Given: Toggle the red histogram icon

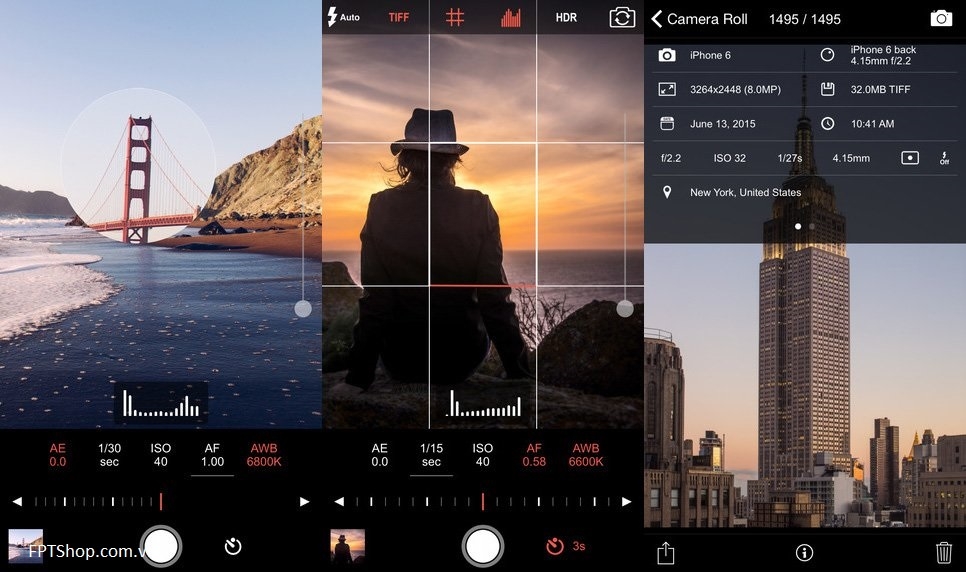Looking at the screenshot, I should click(510, 18).
